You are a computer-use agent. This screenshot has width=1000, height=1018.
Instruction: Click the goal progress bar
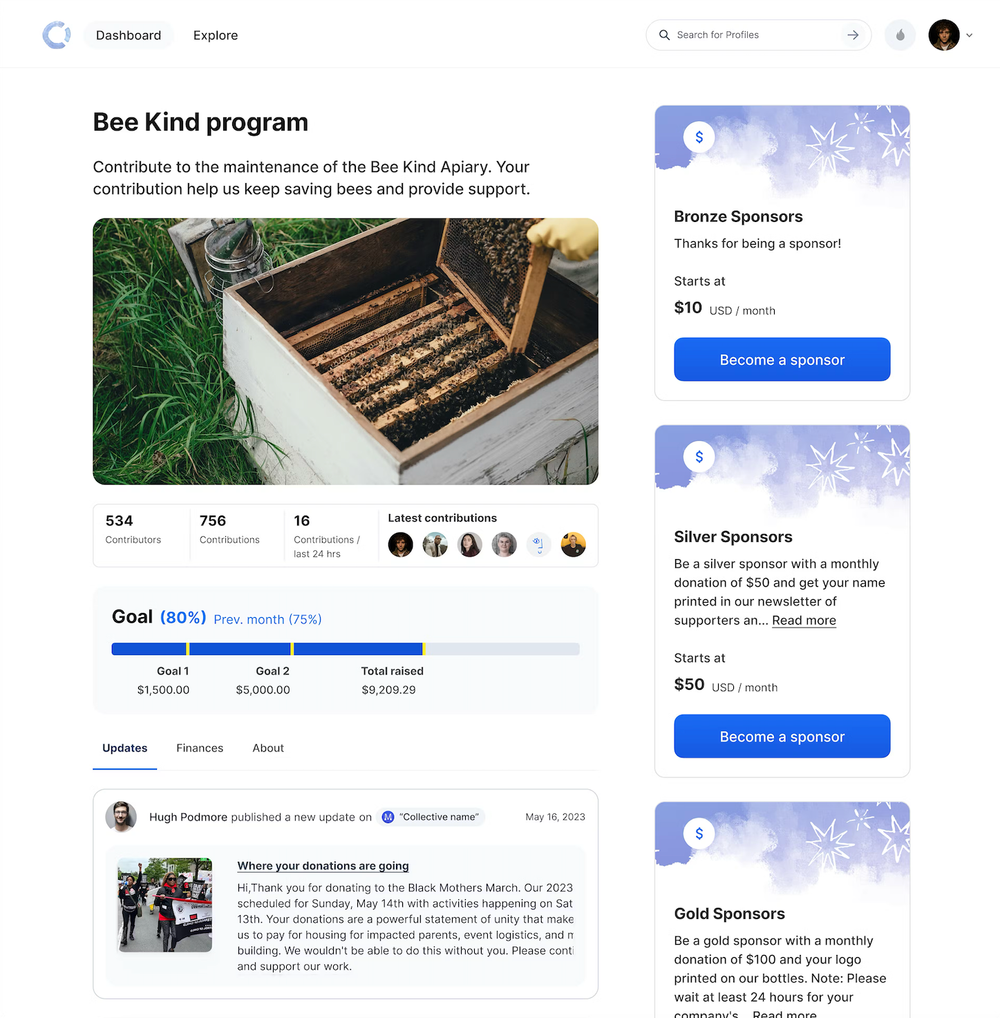coord(345,648)
